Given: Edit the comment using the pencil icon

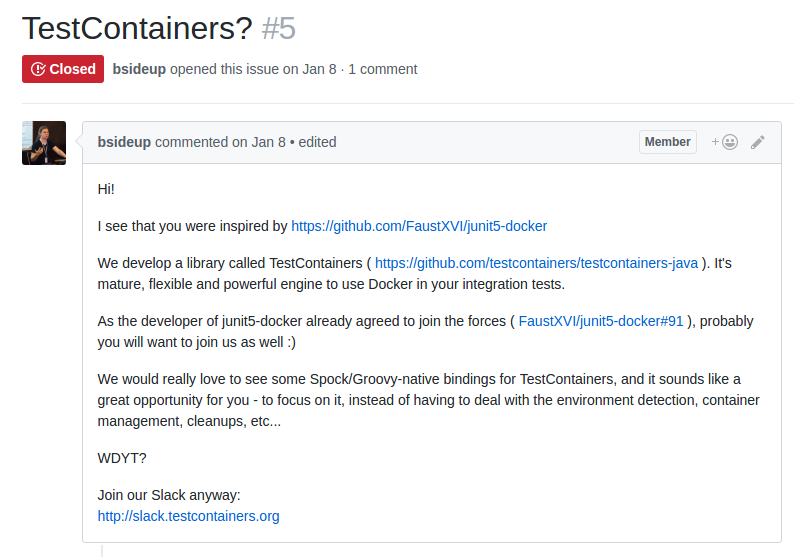Looking at the screenshot, I should click(758, 142).
